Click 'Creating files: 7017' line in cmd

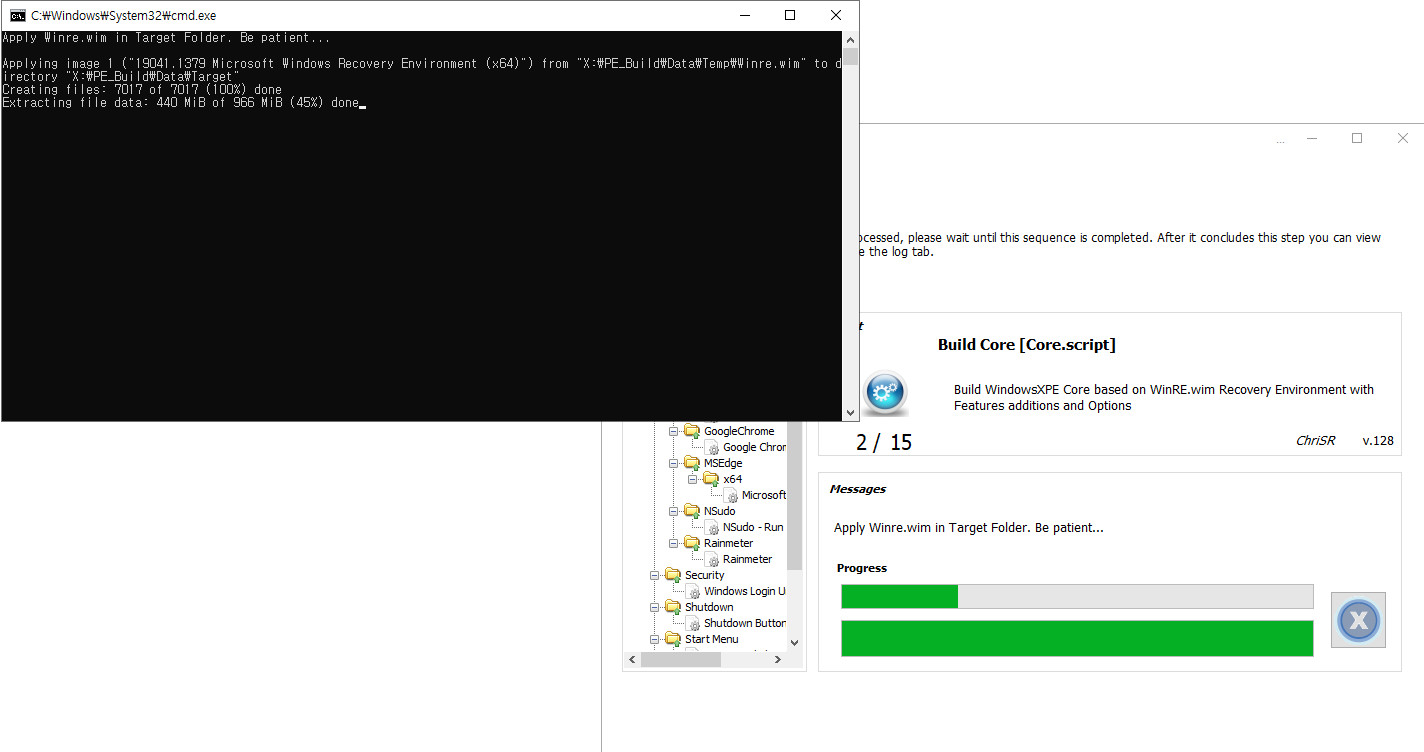click(x=142, y=90)
